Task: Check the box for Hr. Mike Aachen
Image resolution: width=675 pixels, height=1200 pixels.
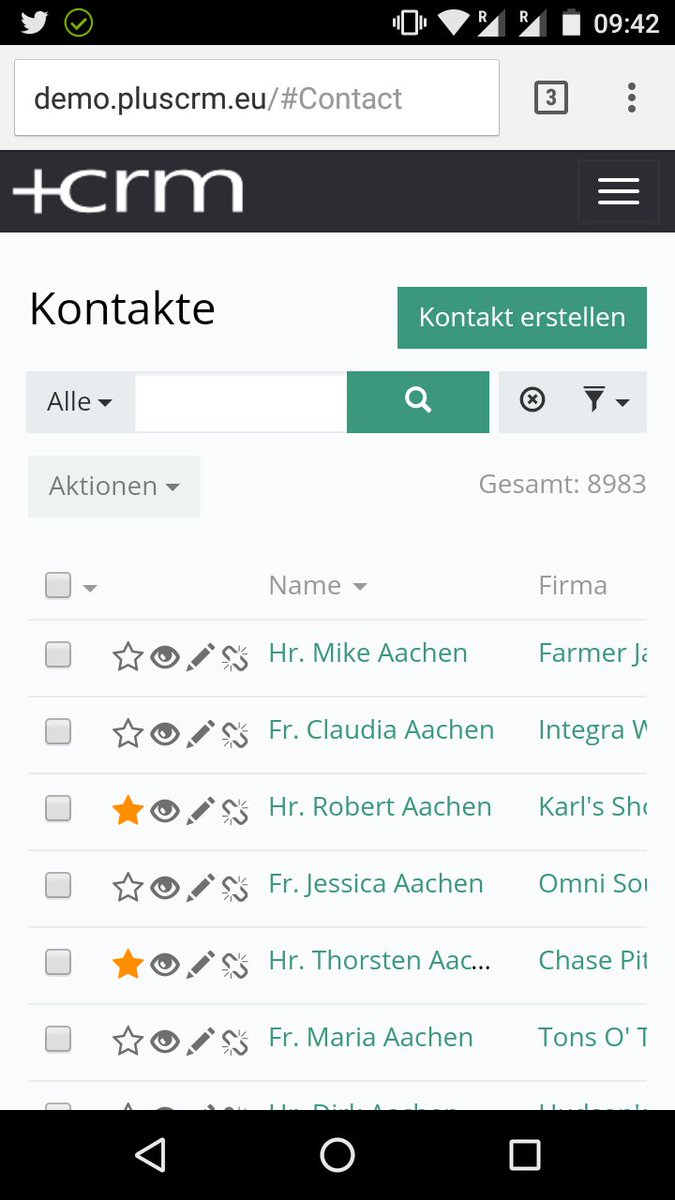Action: (58, 654)
